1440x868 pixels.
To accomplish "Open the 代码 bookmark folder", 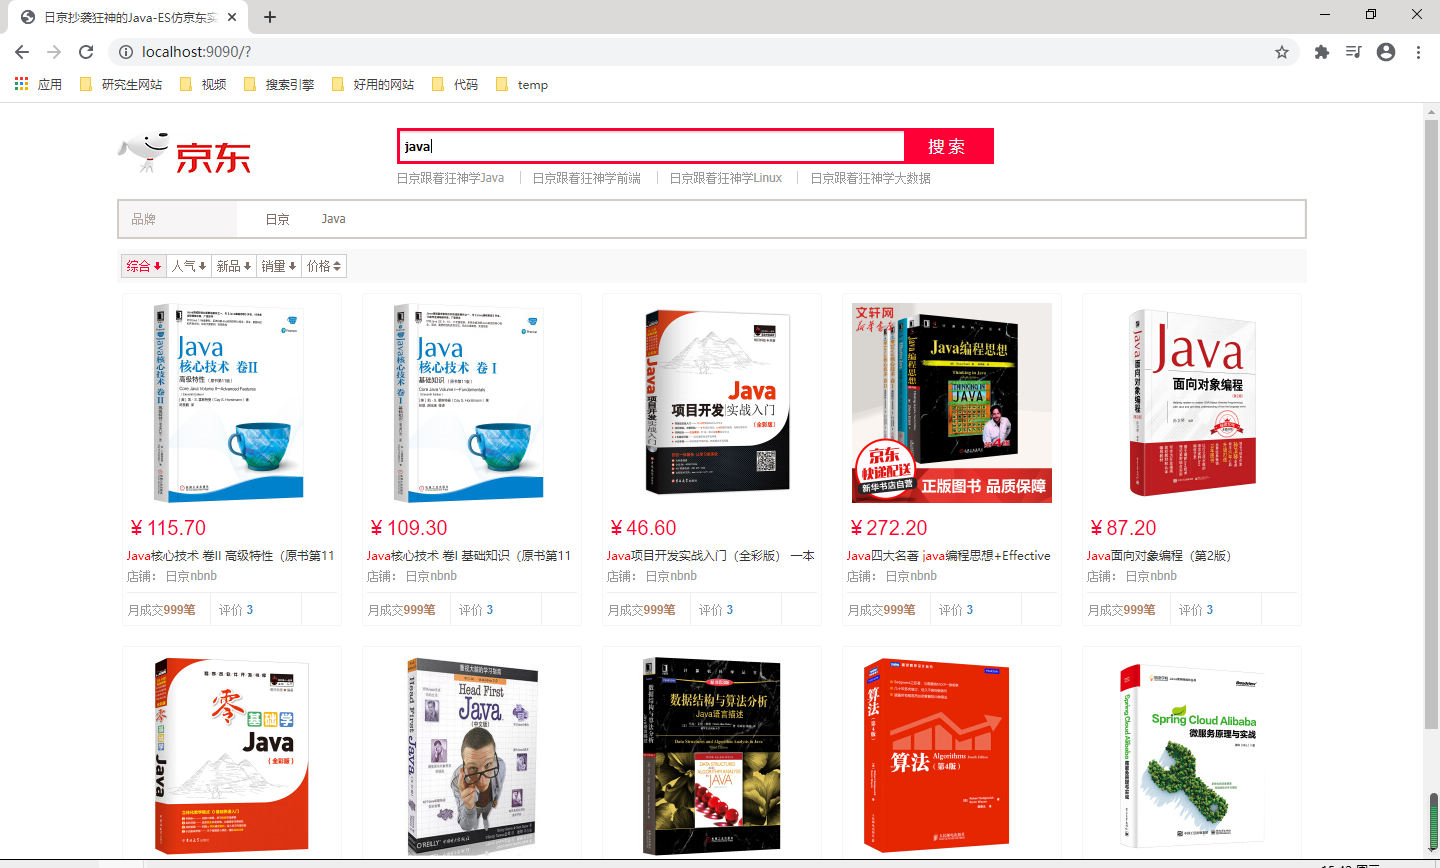I will click(x=455, y=85).
